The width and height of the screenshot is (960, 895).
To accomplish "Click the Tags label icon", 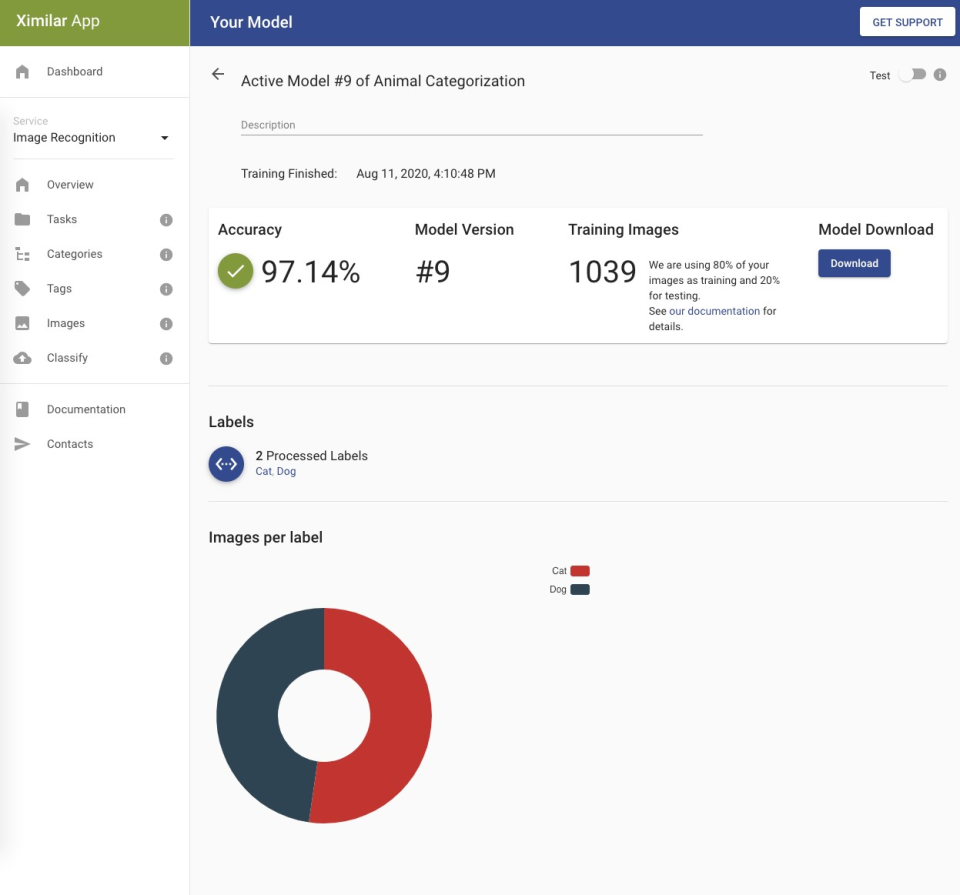I will (x=22, y=288).
